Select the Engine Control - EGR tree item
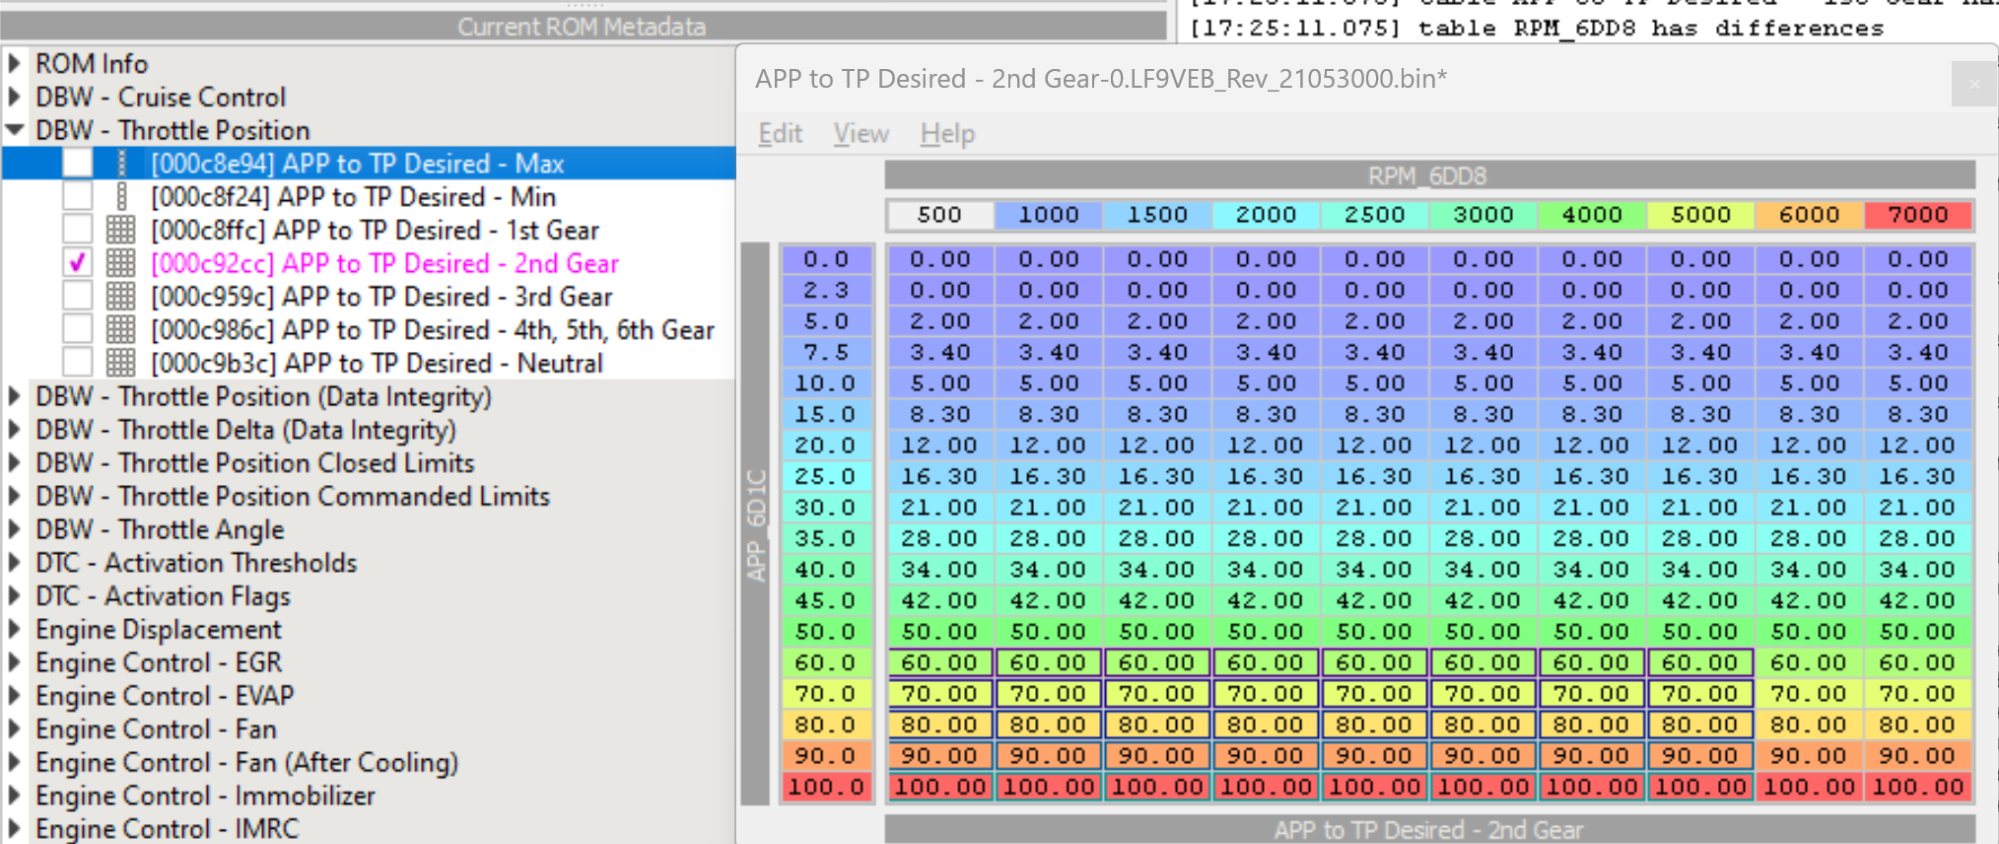This screenshot has width=1999, height=844. pos(159,662)
